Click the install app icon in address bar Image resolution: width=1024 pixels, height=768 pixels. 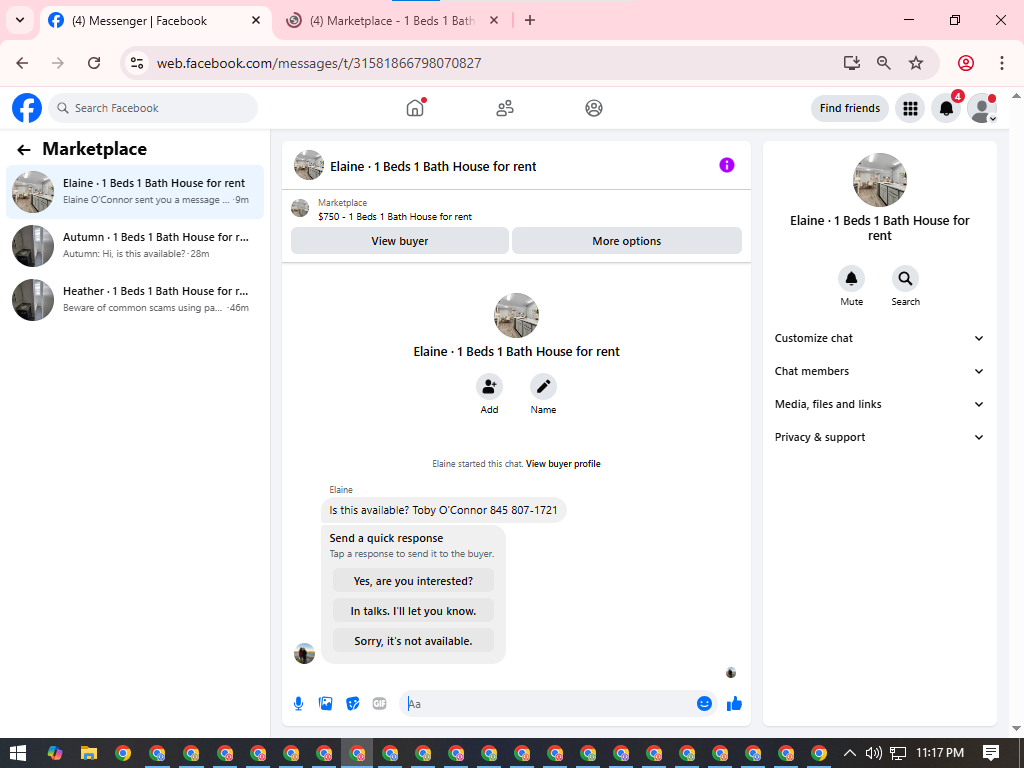pyautogui.click(x=852, y=63)
